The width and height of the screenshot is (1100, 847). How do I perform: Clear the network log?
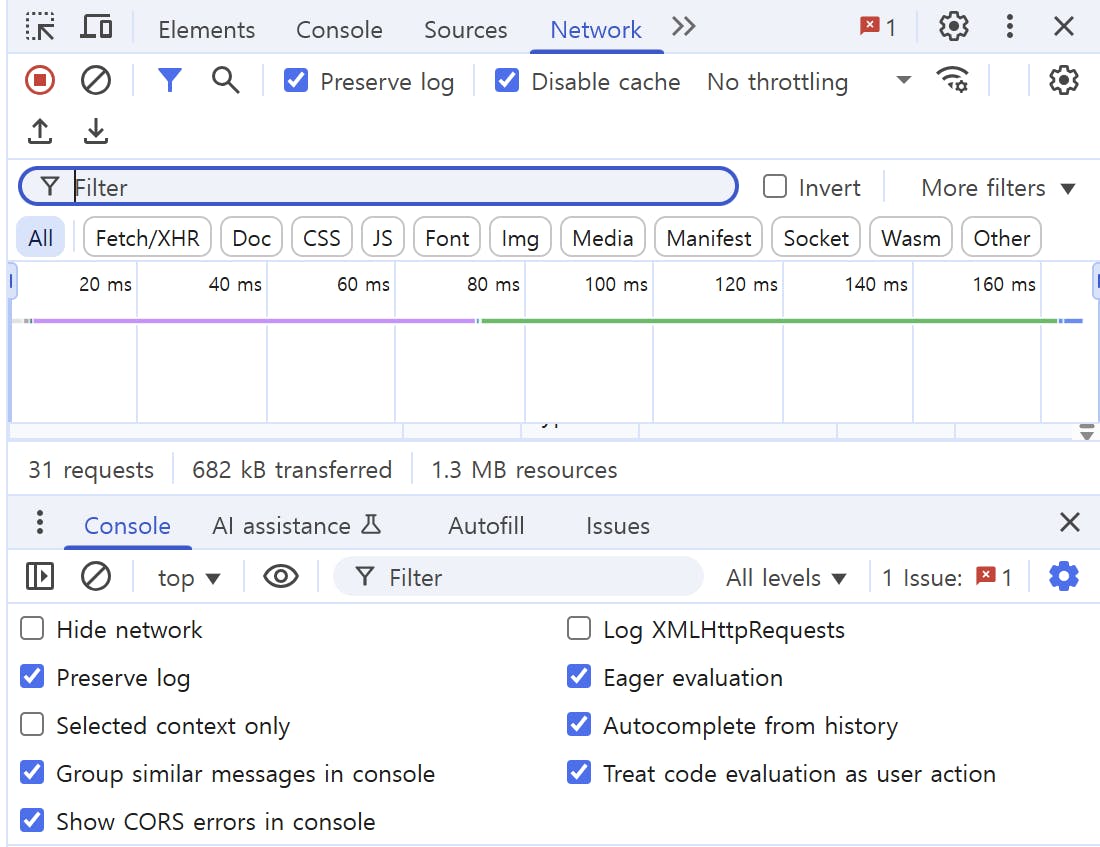96,80
